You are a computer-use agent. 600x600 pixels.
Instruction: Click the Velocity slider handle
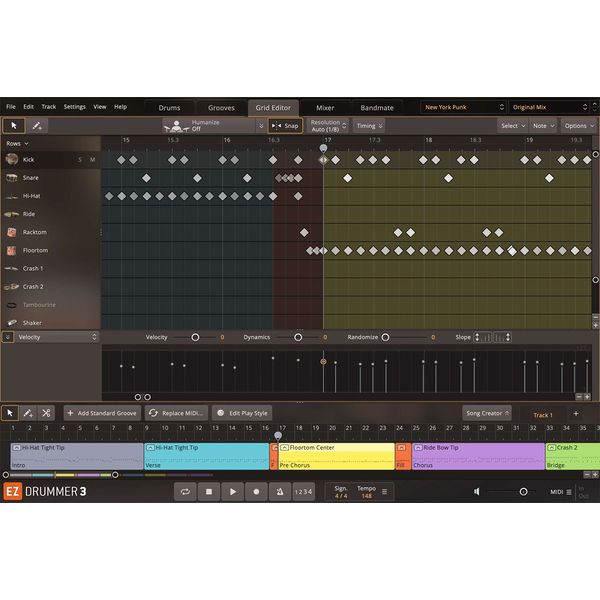coord(195,337)
